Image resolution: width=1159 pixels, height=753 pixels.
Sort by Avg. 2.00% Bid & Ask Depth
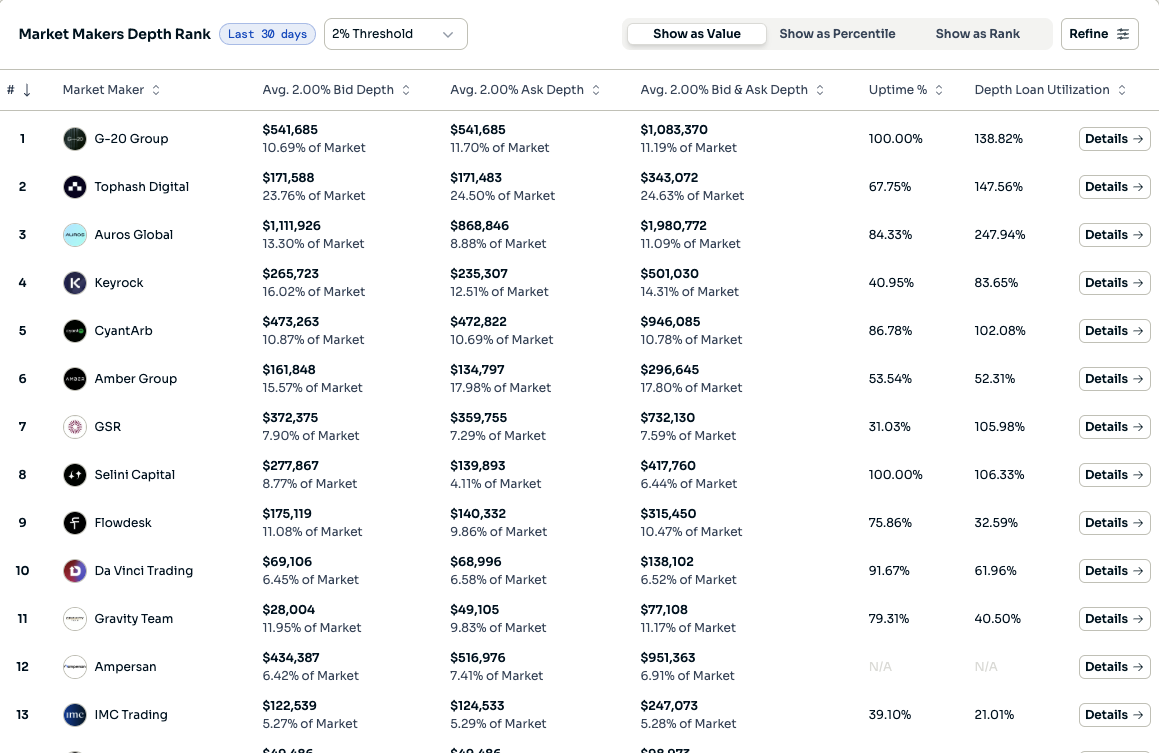[820, 90]
